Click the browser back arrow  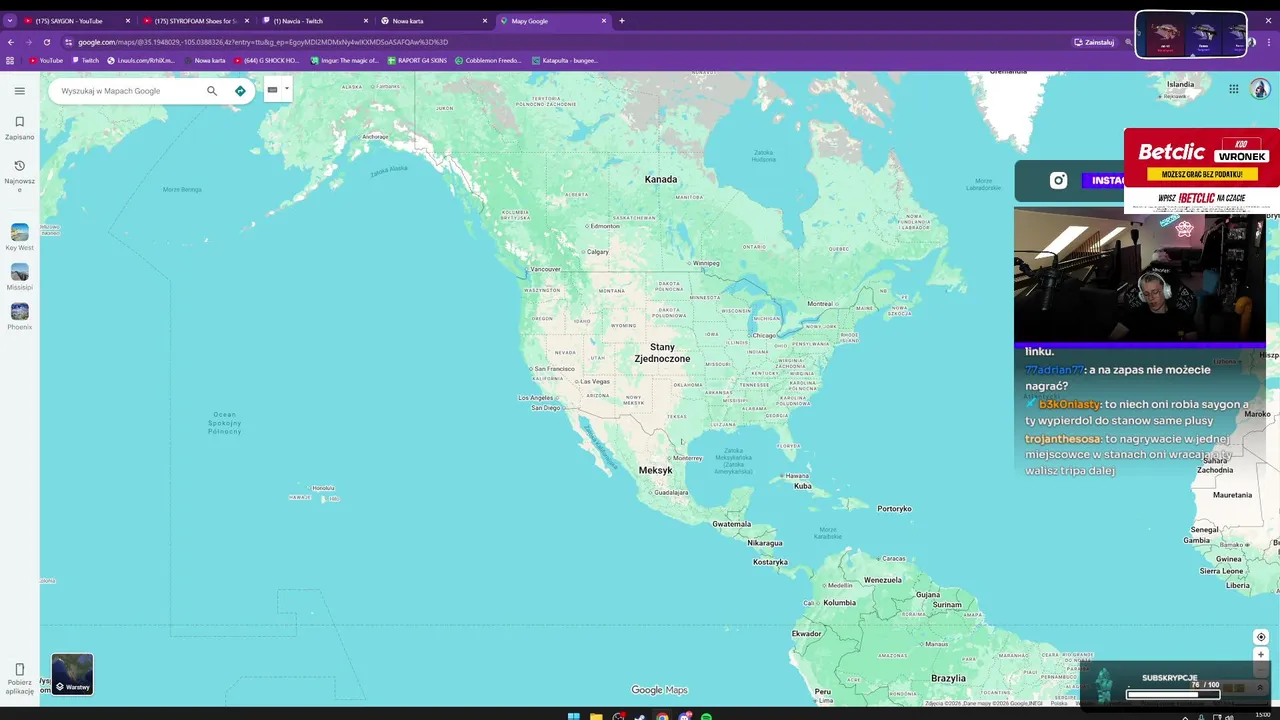[x=11, y=42]
